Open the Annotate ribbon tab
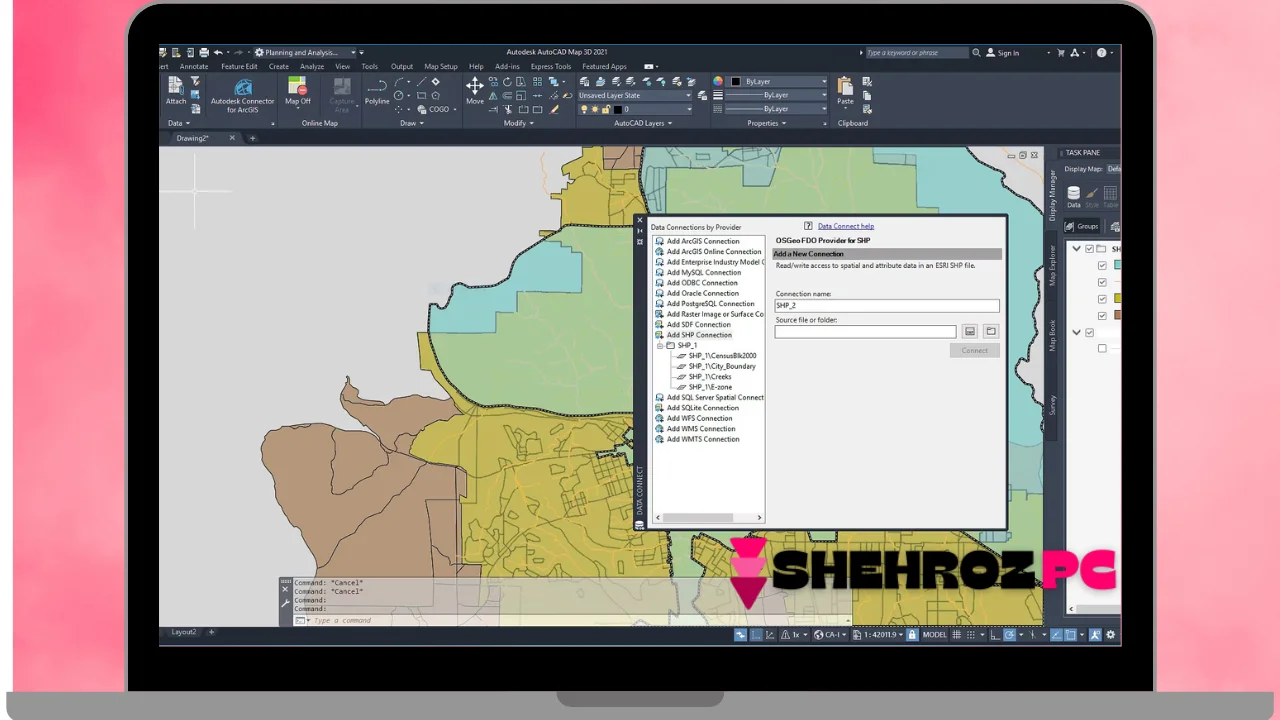The width and height of the screenshot is (1280, 720). point(194,66)
